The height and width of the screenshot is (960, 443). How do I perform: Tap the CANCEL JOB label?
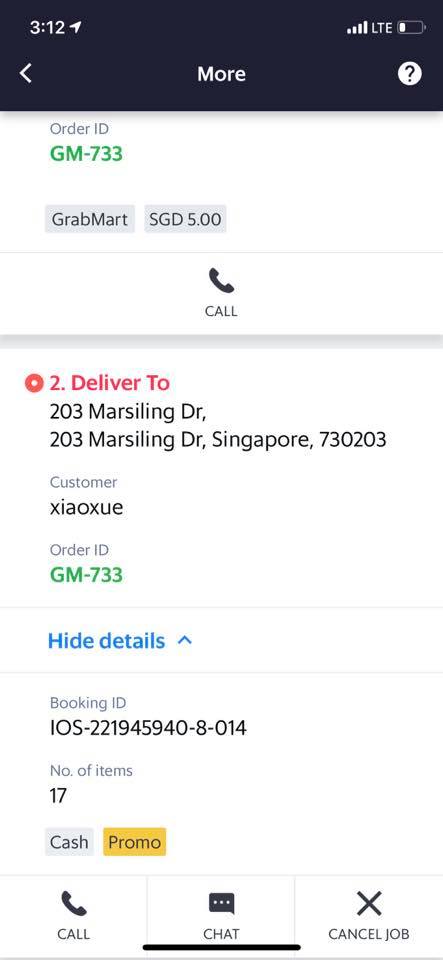[x=369, y=934]
